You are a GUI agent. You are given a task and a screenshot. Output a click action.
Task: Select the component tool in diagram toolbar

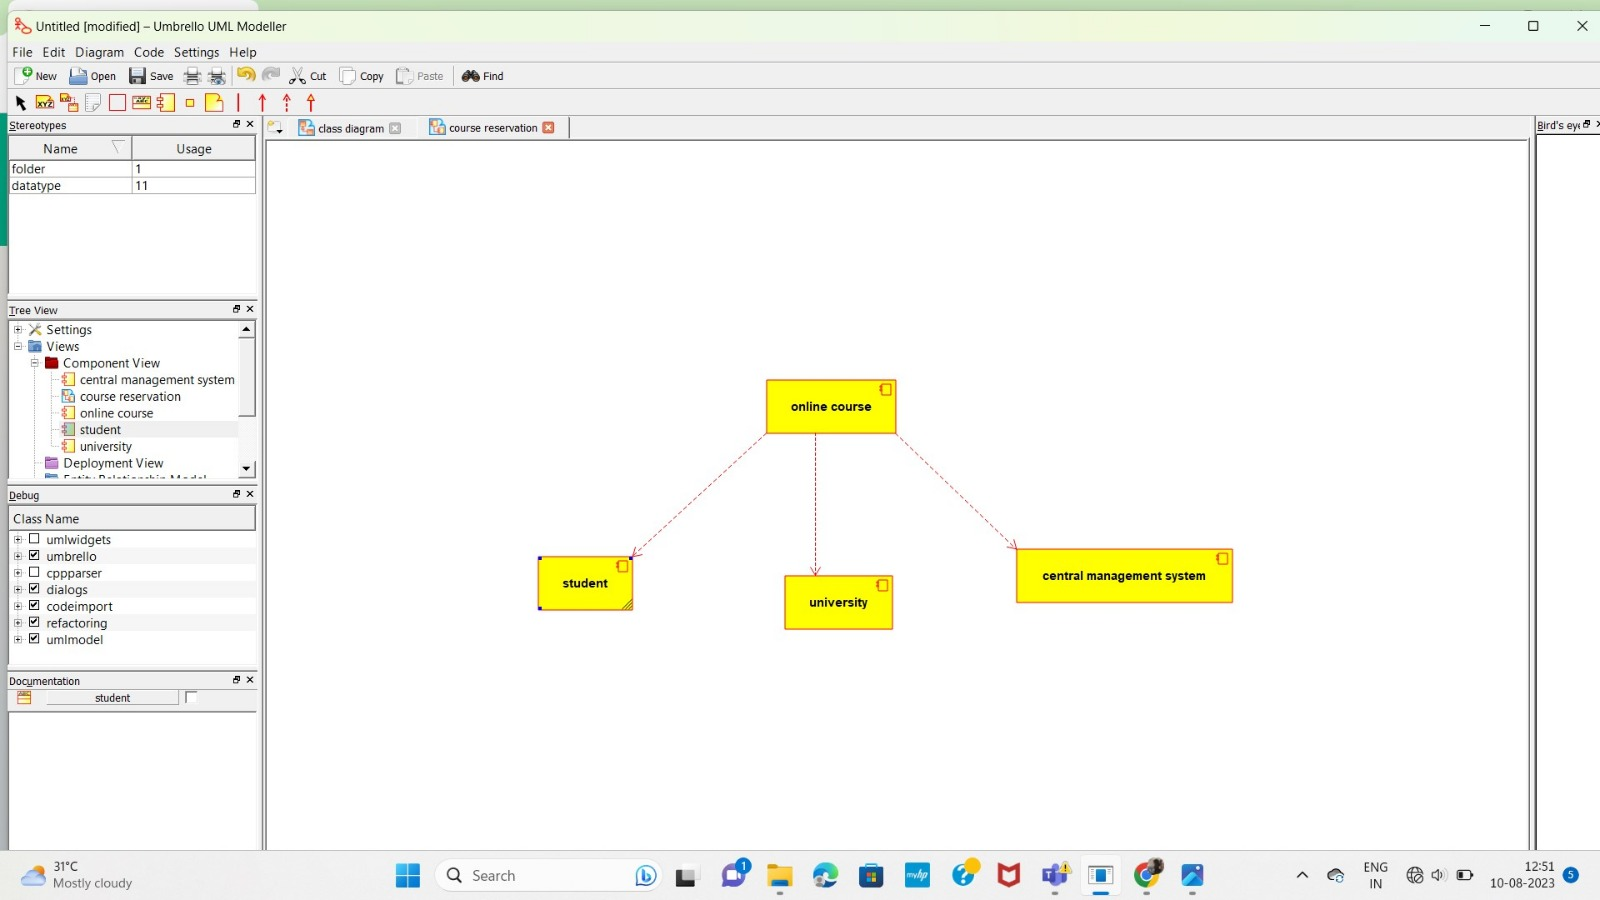coord(166,103)
